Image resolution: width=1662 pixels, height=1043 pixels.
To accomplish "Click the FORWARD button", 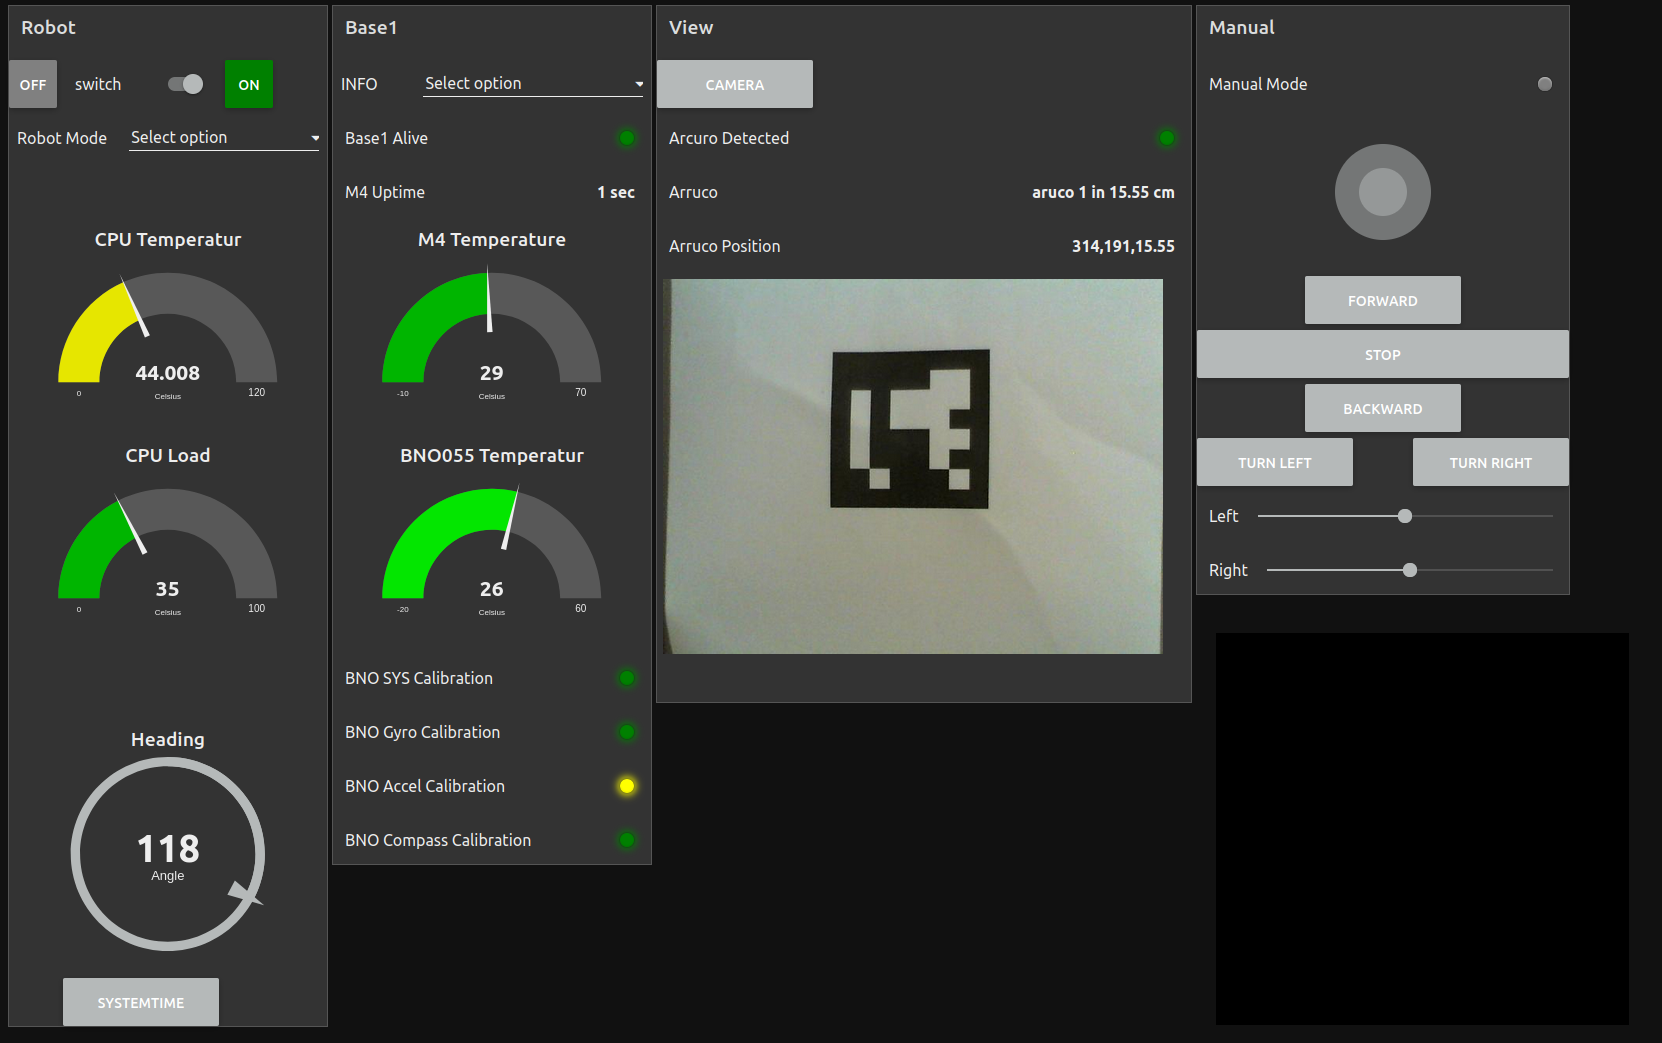I will [1382, 300].
